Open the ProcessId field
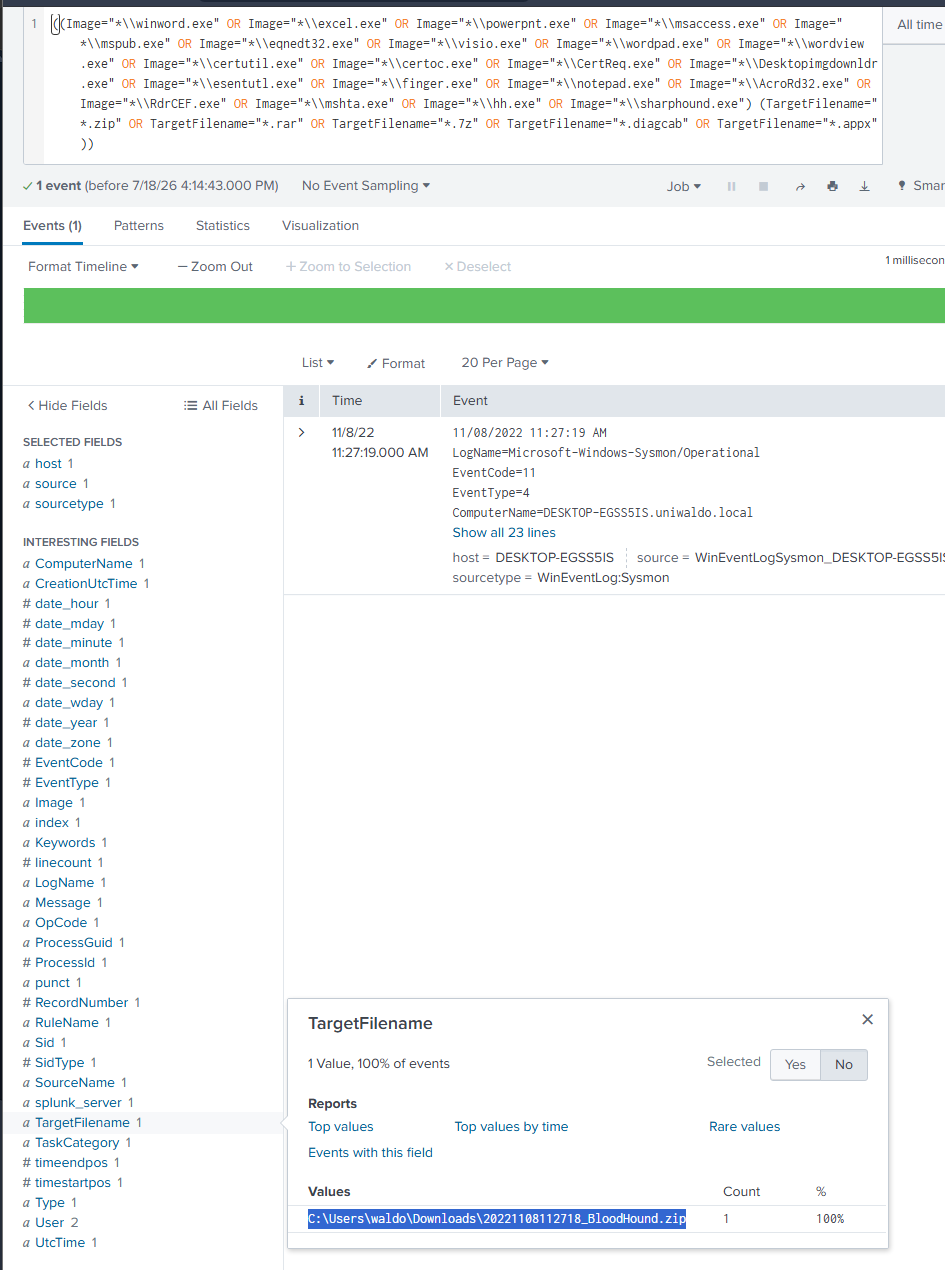945x1270 pixels. (65, 962)
